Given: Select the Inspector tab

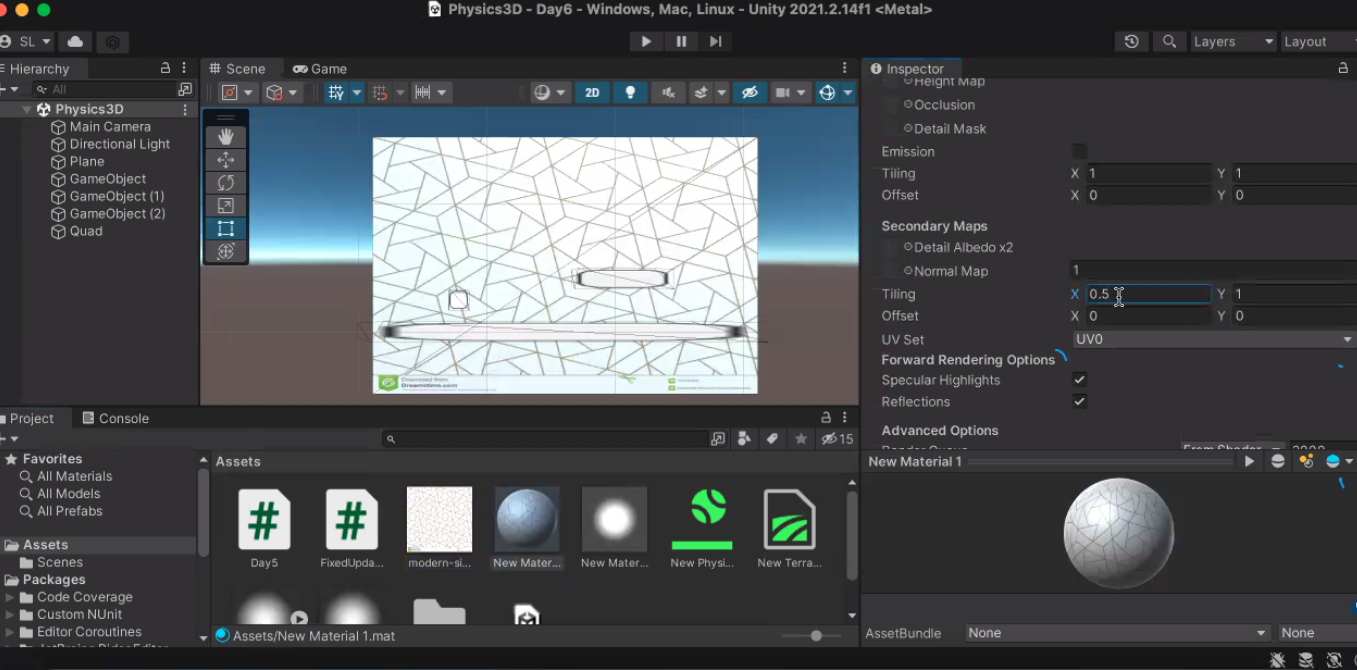Looking at the screenshot, I should [906, 68].
